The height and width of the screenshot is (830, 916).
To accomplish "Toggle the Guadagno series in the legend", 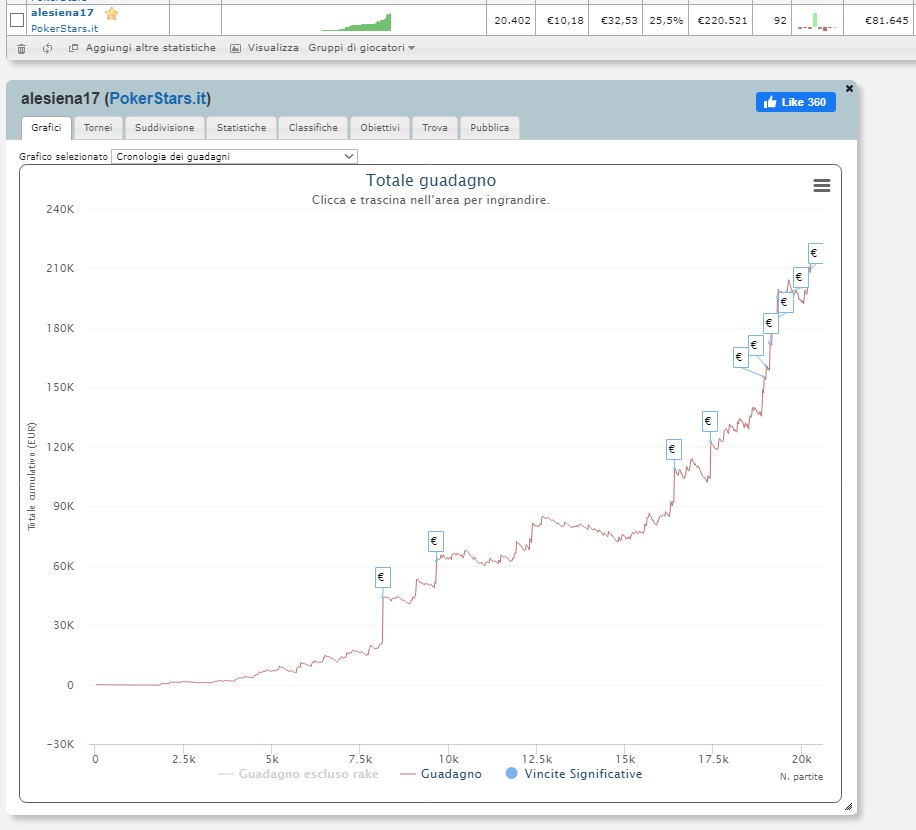I will pos(441,774).
